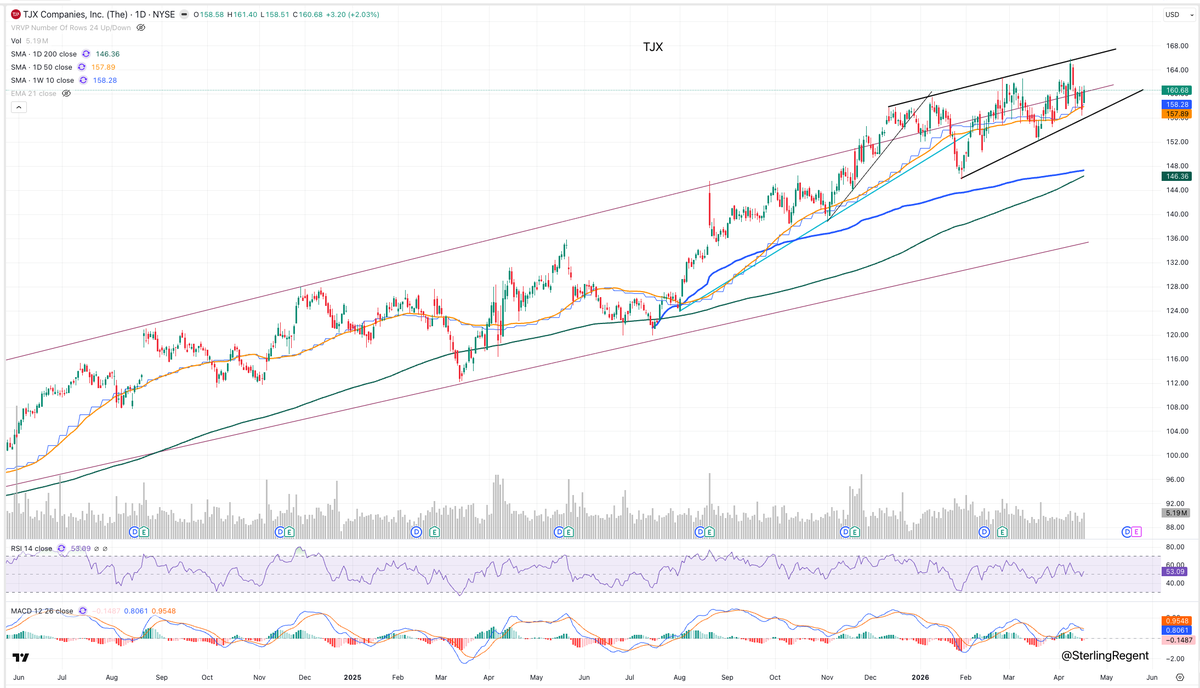
Task: Click the SMA 1D 50 timeframe sync icon
Action: click(80, 66)
